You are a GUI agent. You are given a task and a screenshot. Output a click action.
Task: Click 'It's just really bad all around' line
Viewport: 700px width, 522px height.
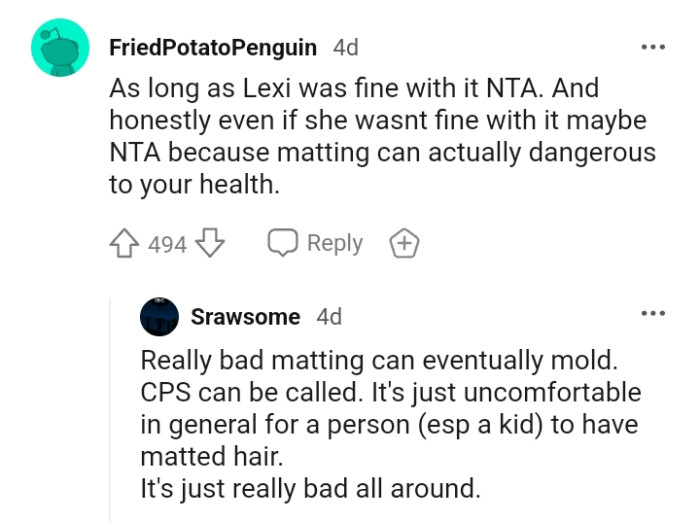click(311, 488)
